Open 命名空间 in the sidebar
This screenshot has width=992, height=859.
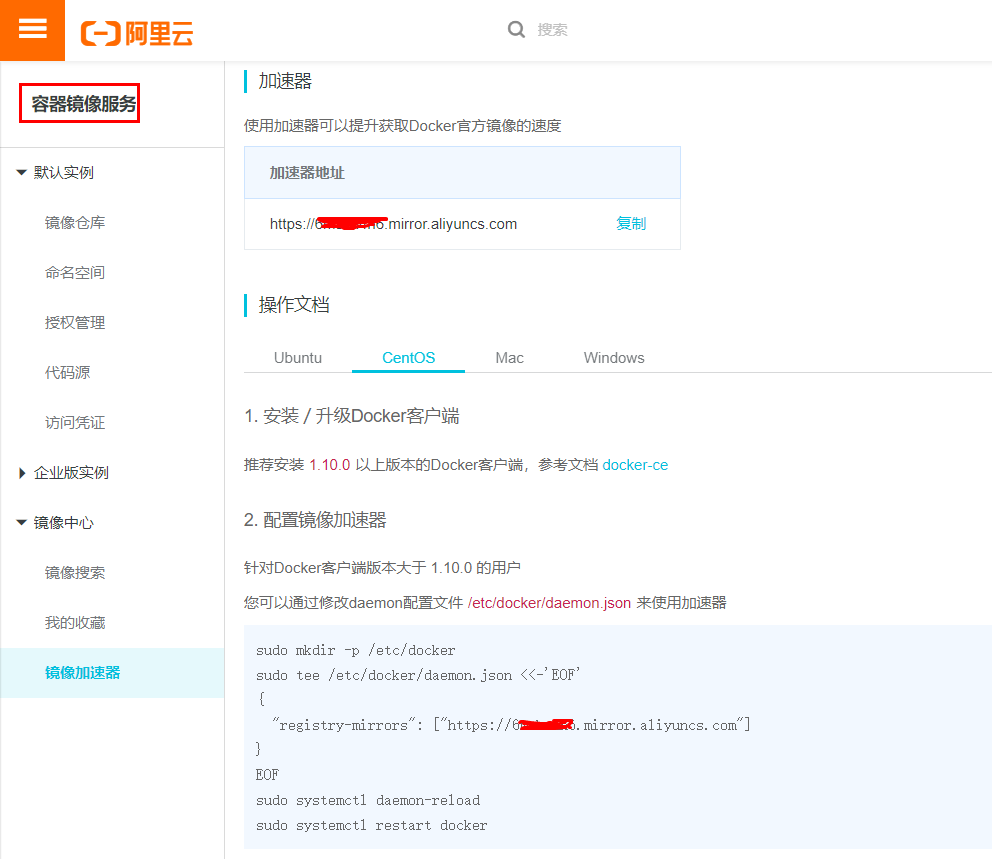tap(75, 273)
